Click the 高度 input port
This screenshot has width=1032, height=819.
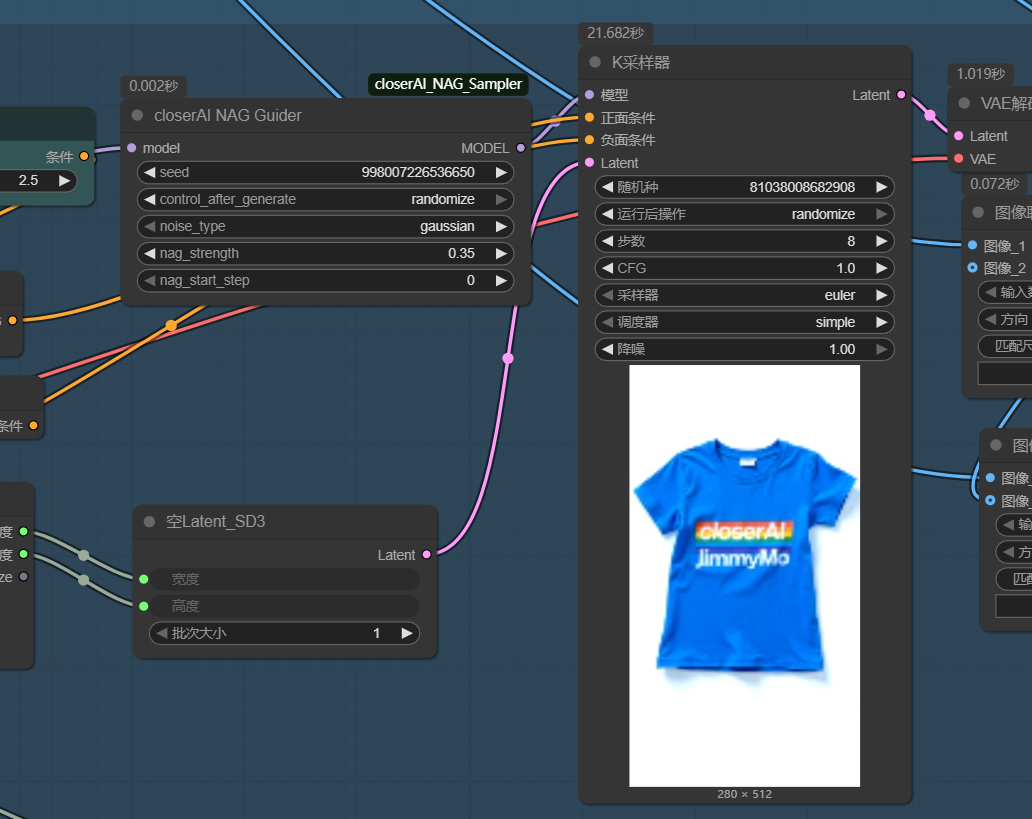(143, 606)
